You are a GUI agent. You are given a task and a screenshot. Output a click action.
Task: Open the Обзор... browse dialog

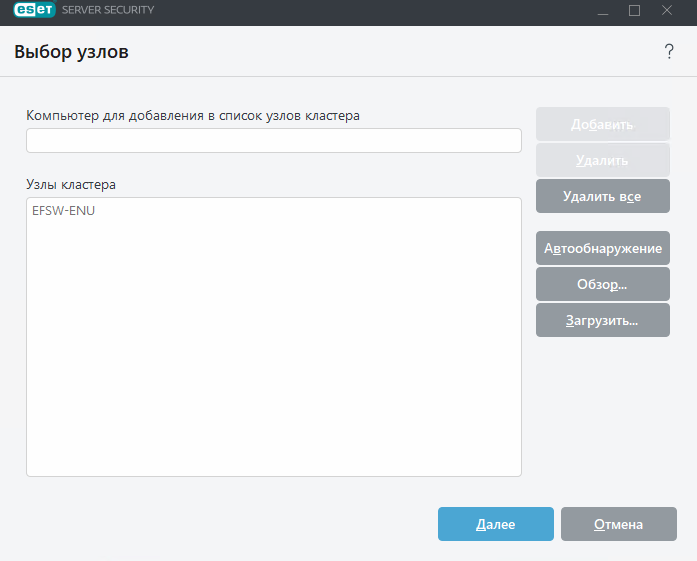pos(602,284)
